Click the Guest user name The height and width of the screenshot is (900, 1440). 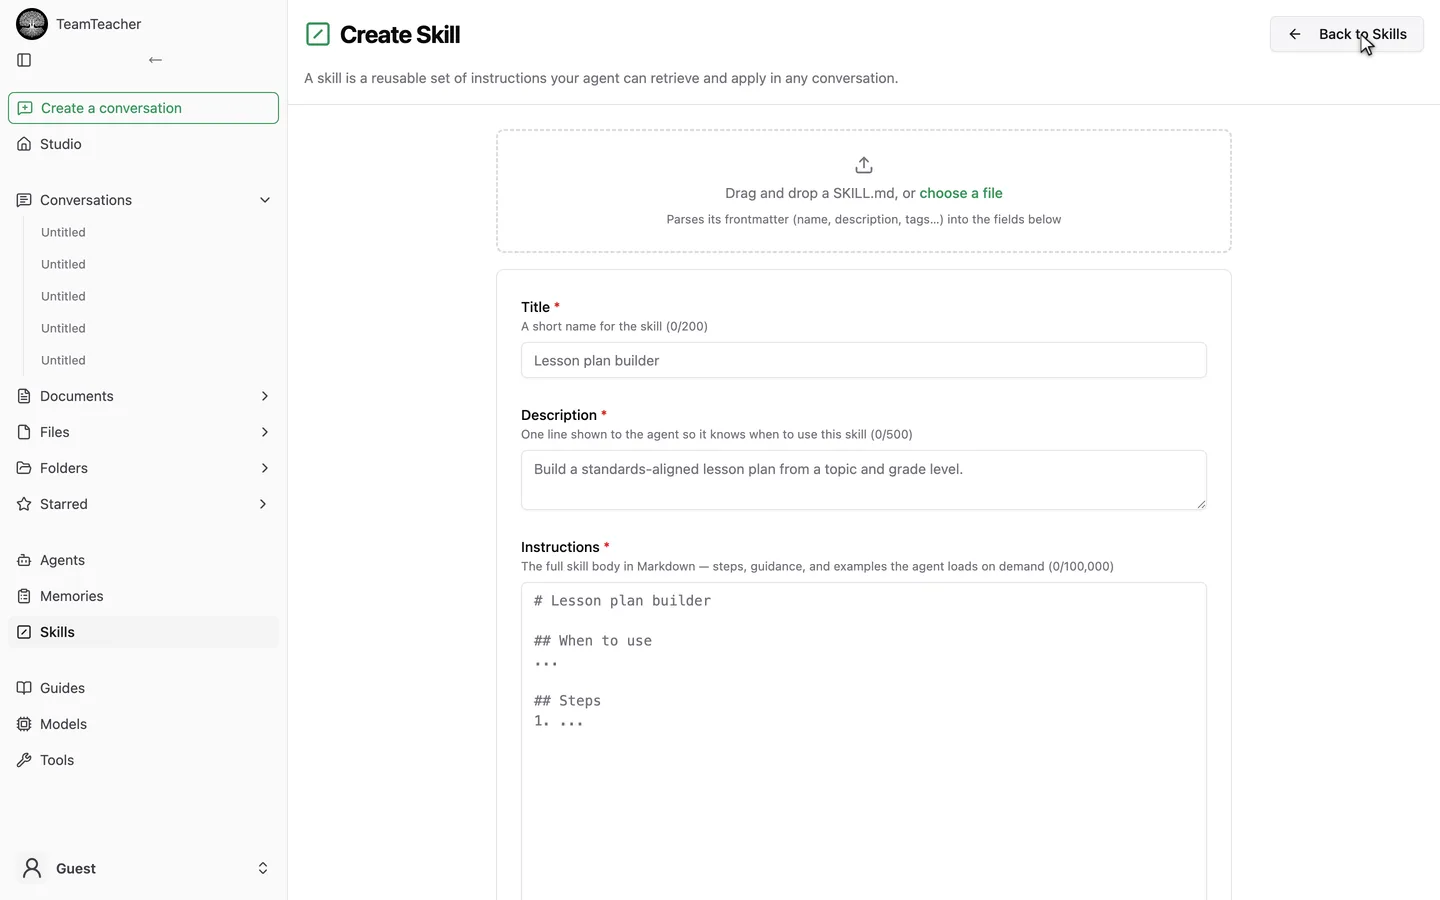point(76,868)
